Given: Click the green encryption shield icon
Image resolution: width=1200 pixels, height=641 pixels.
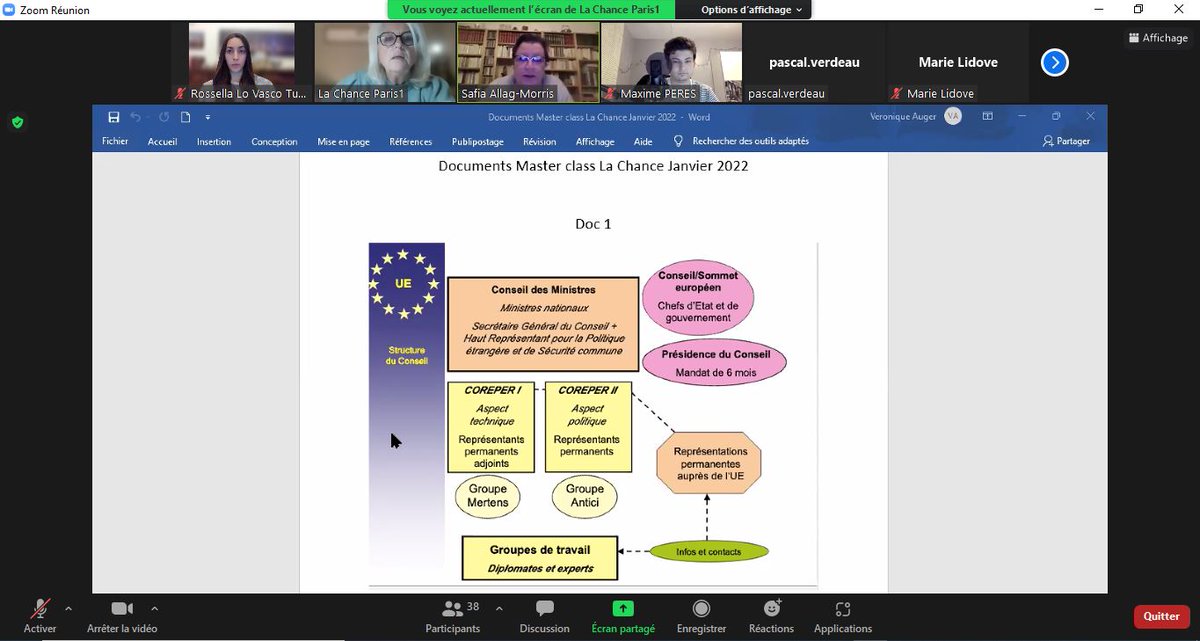Looking at the screenshot, I should 17,123.
